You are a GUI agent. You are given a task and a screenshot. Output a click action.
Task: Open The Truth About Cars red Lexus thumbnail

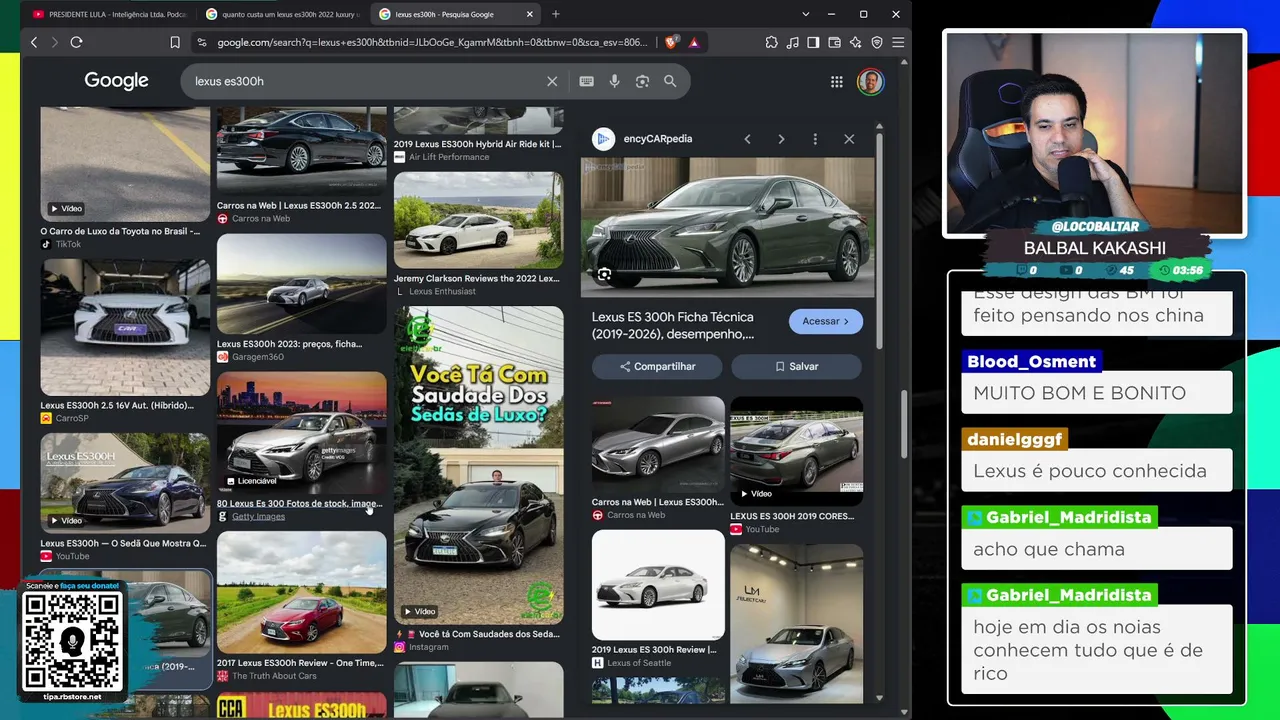(x=301, y=592)
